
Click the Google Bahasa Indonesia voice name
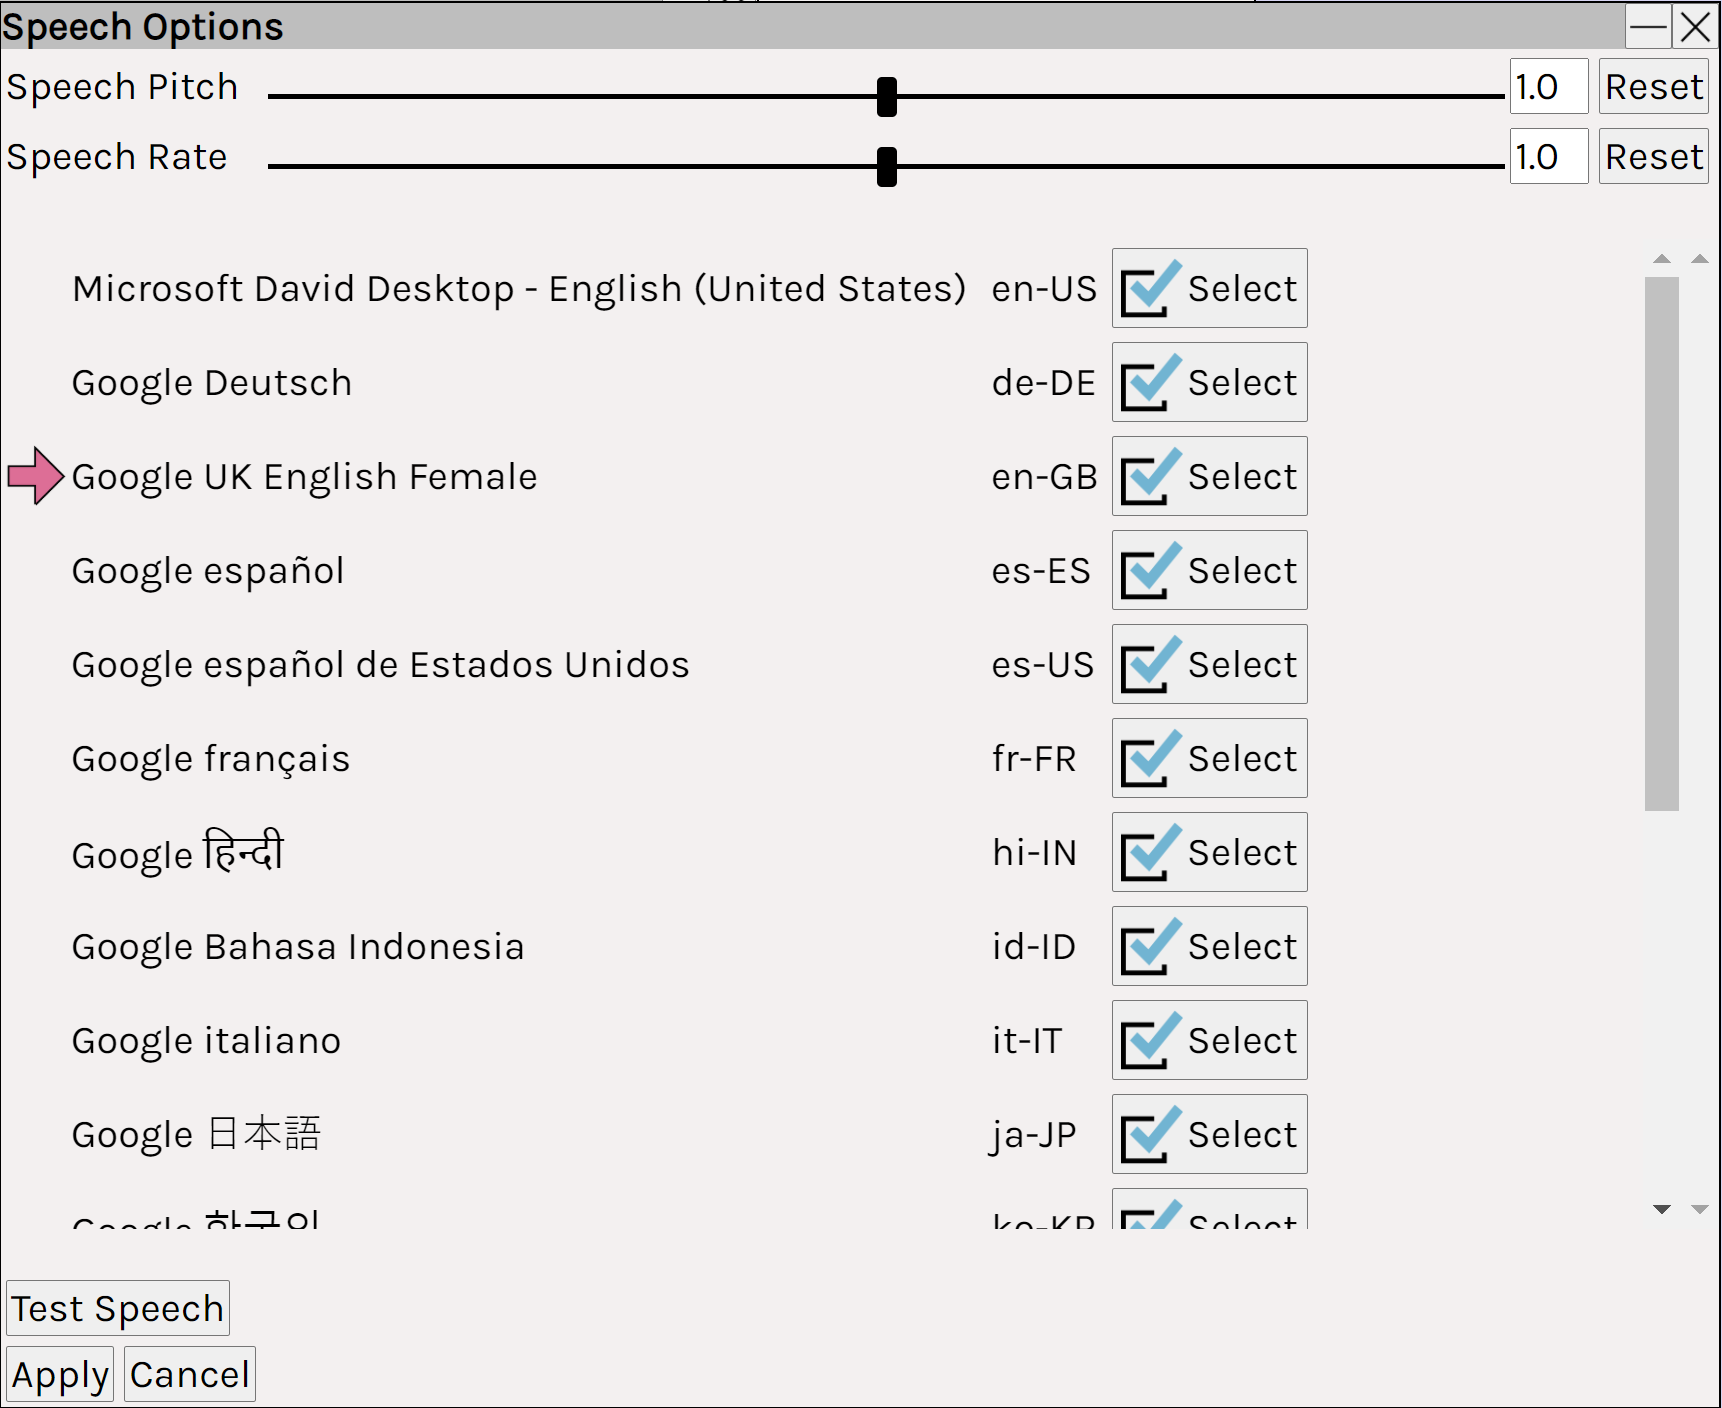pos(298,947)
